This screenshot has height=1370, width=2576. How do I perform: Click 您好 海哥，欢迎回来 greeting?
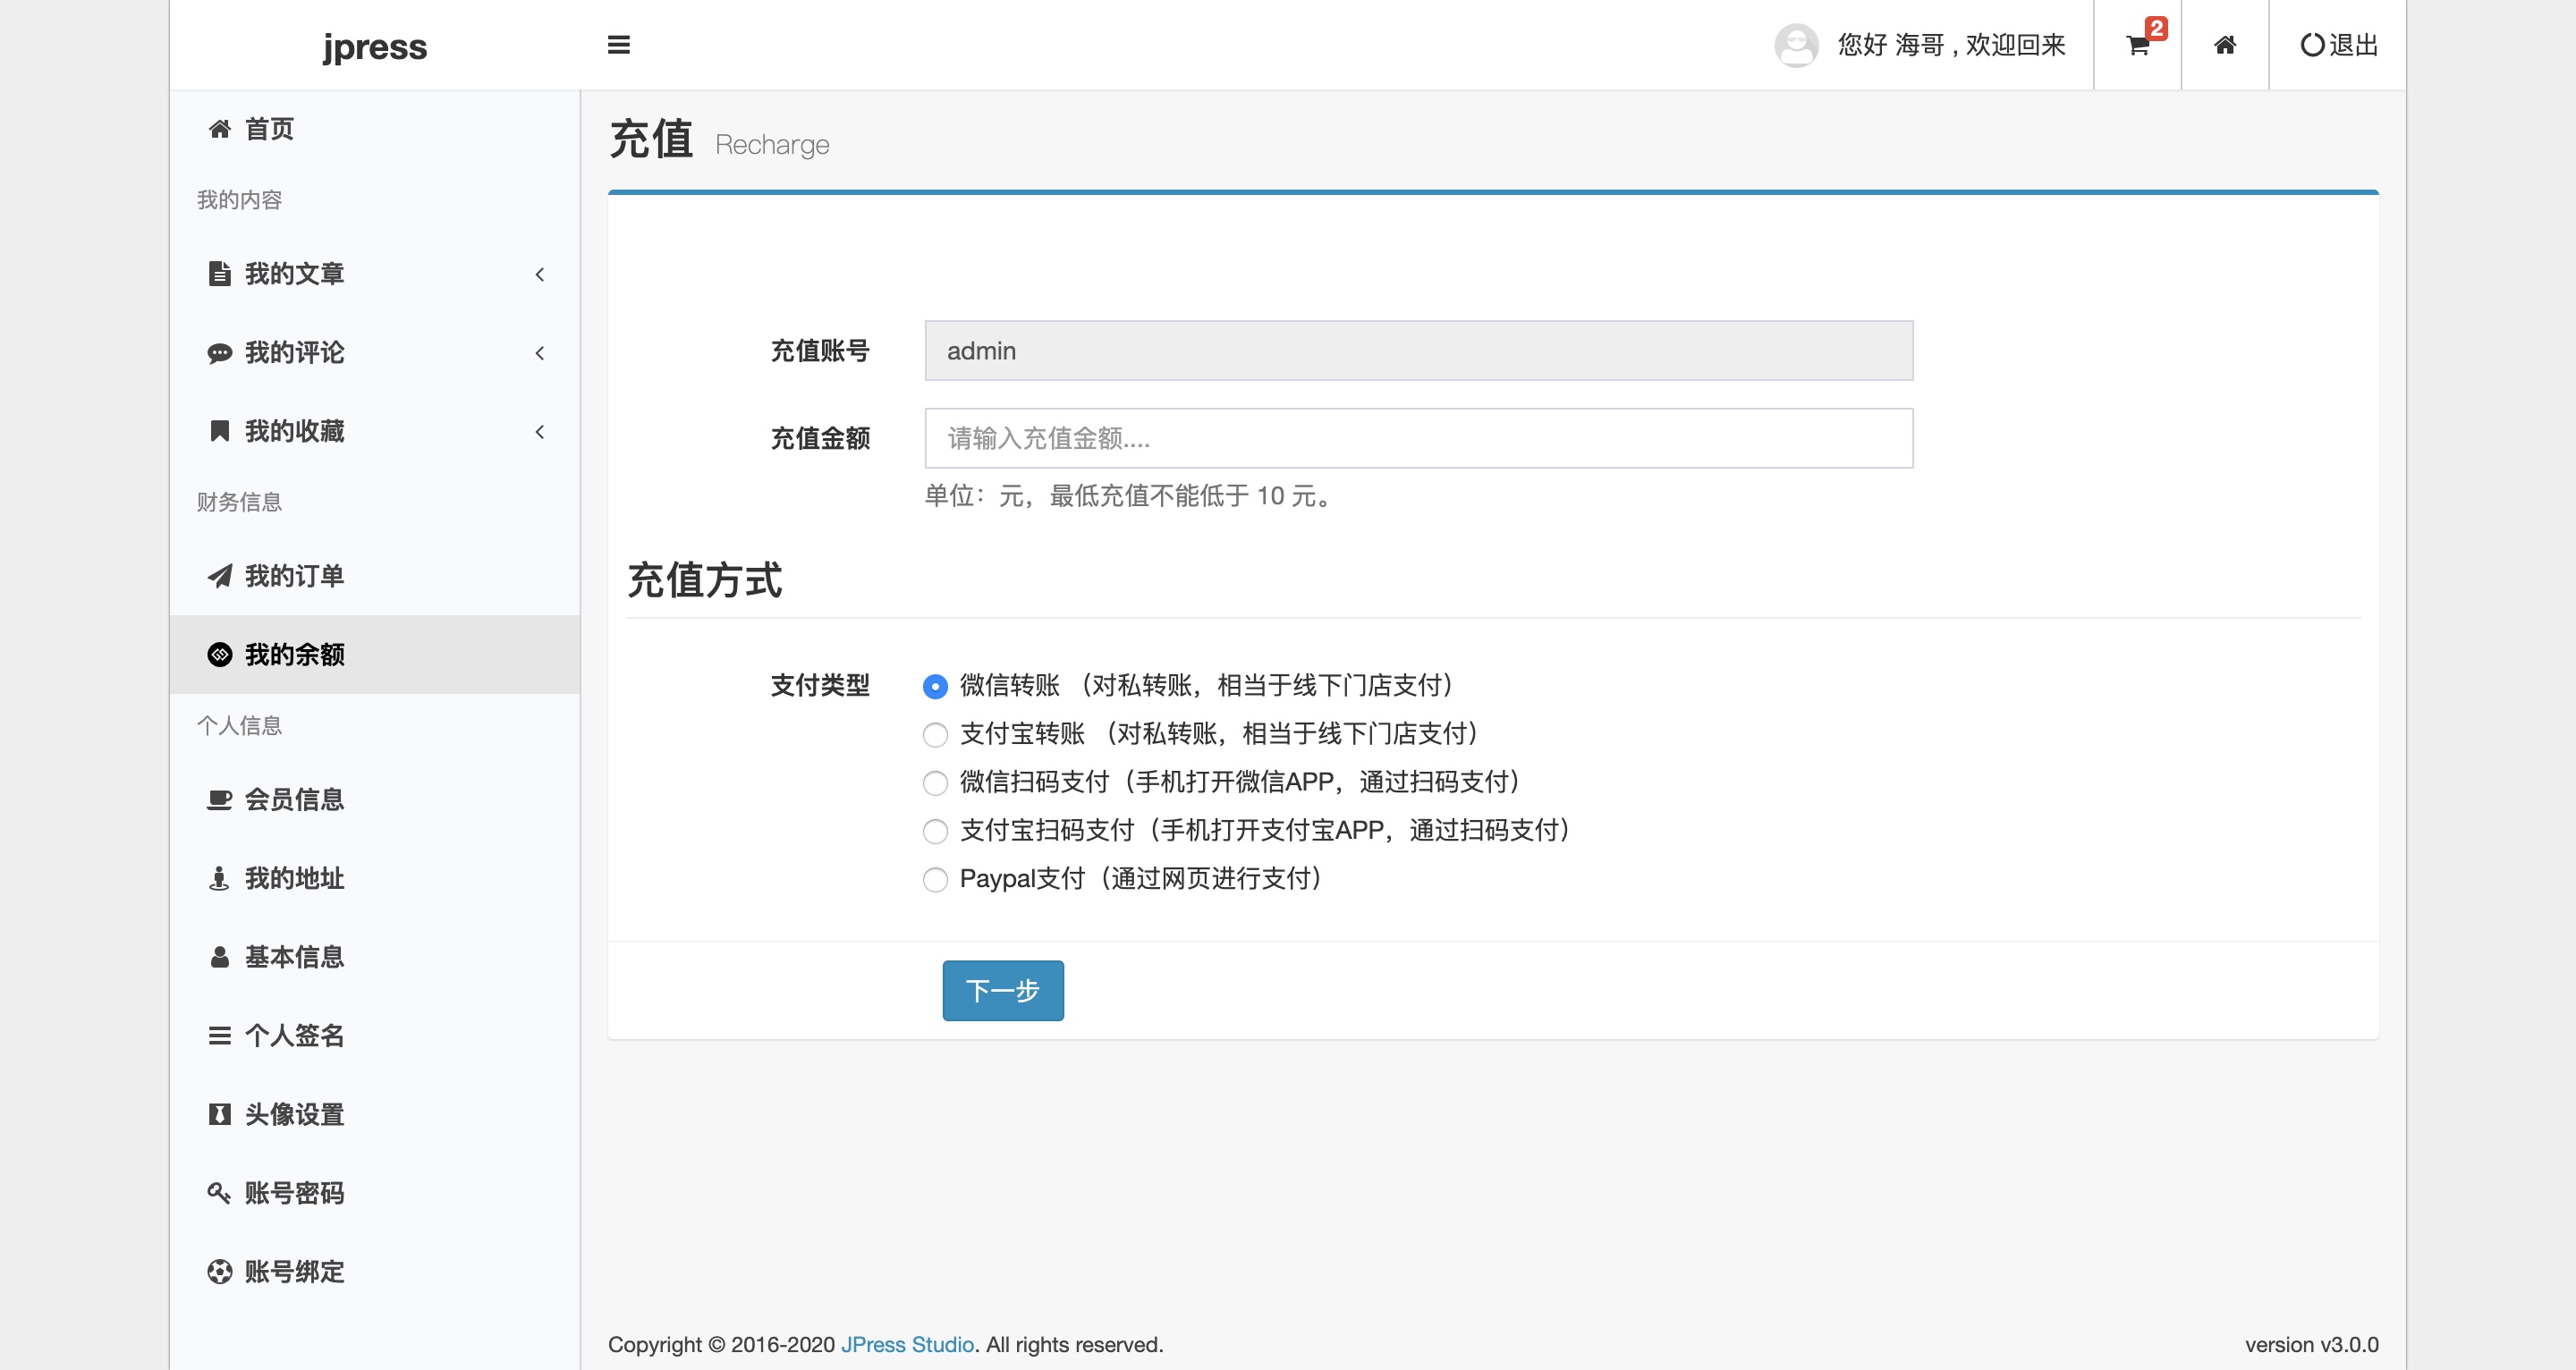click(x=1951, y=45)
